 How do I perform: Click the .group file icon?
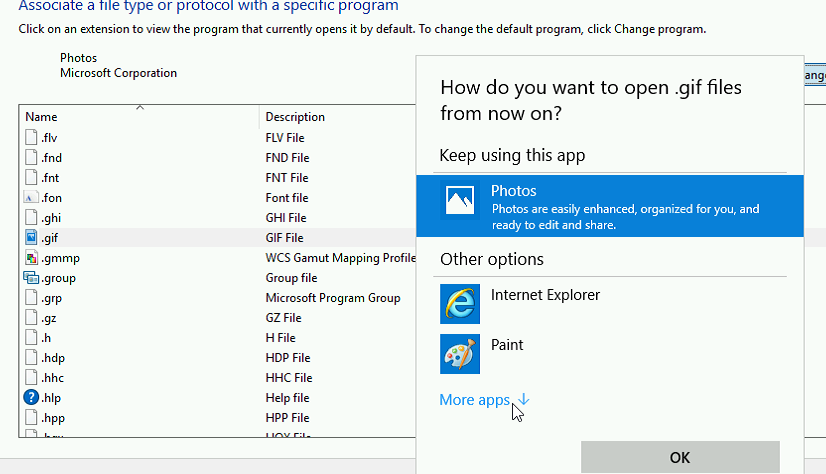(31, 278)
